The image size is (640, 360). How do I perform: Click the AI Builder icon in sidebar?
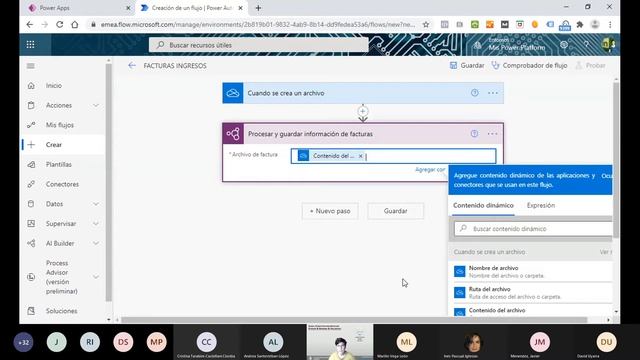31,243
